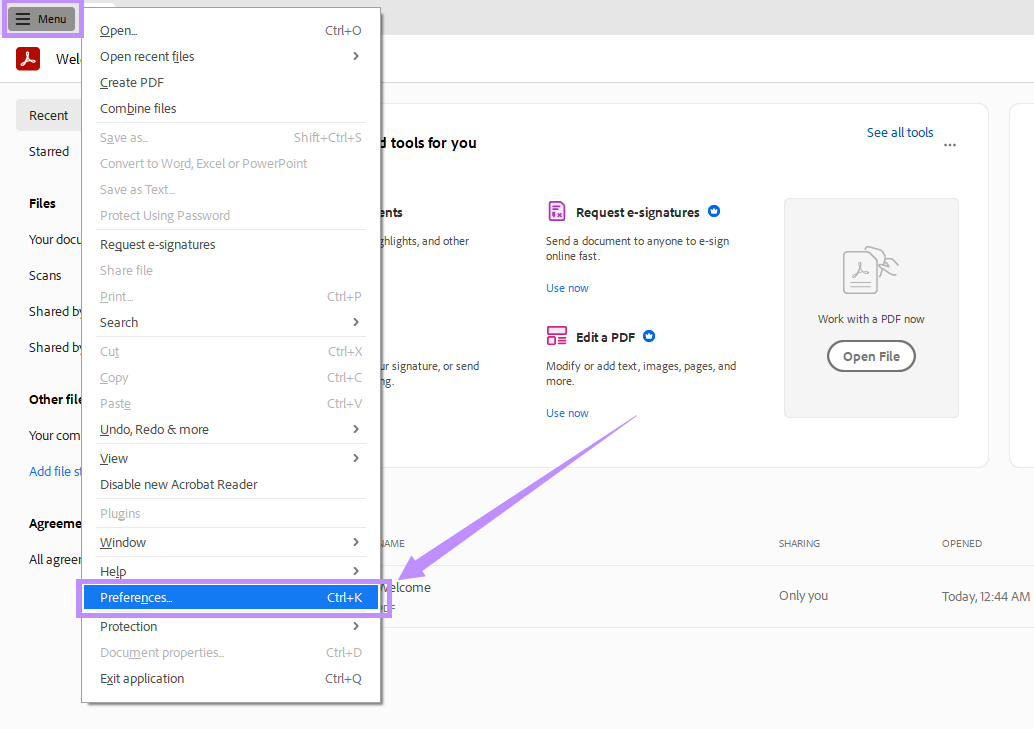
Task: Click the Adobe Acrobat Reader logo
Action: pos(26,59)
